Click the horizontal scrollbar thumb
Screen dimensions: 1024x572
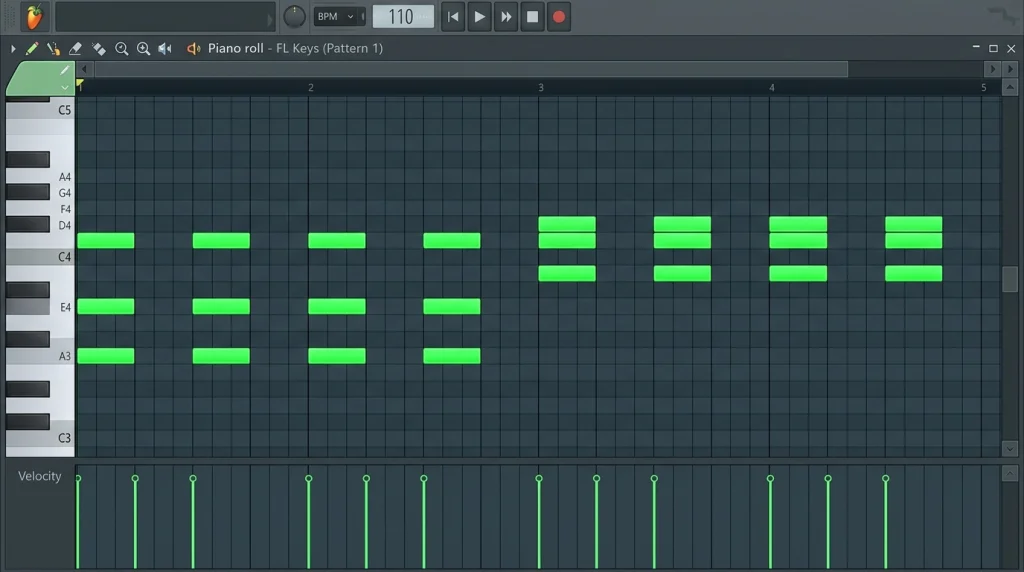(x=470, y=69)
